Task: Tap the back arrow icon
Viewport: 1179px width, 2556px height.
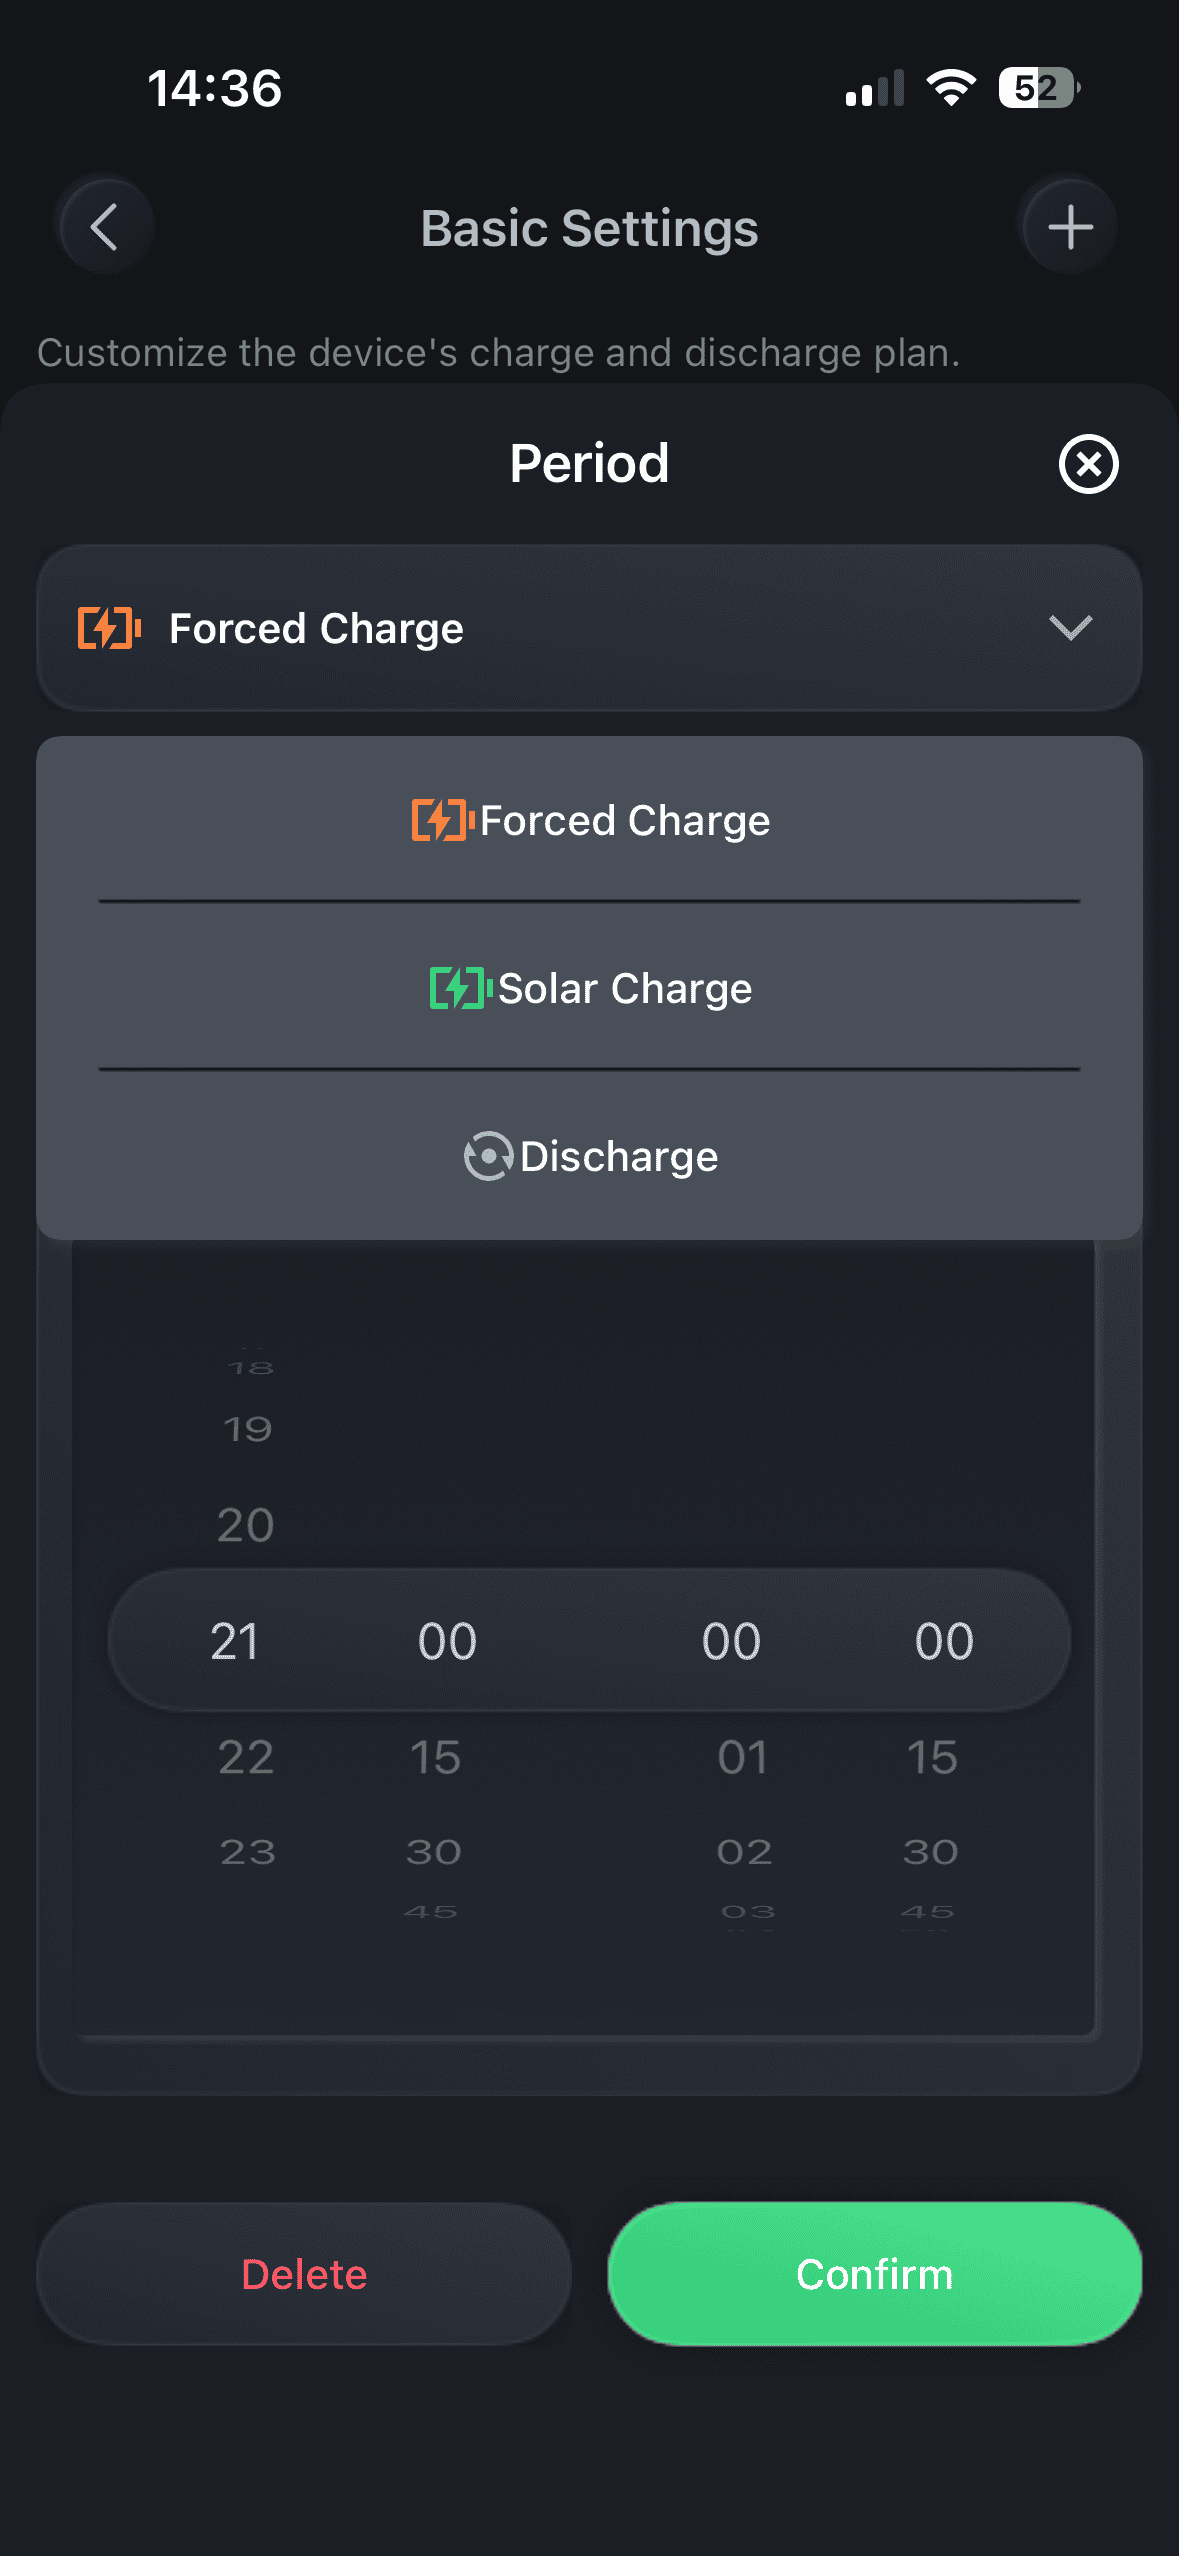Action: coord(105,227)
